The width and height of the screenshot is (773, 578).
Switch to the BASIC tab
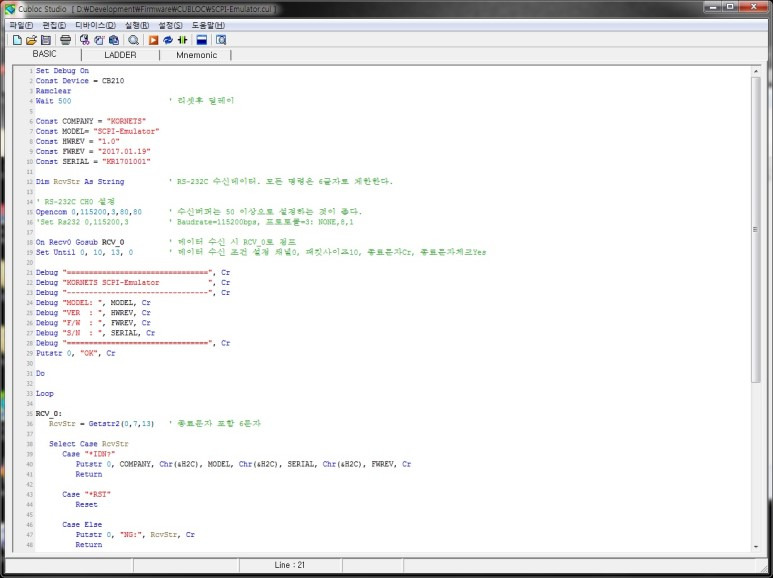pyautogui.click(x=44, y=54)
